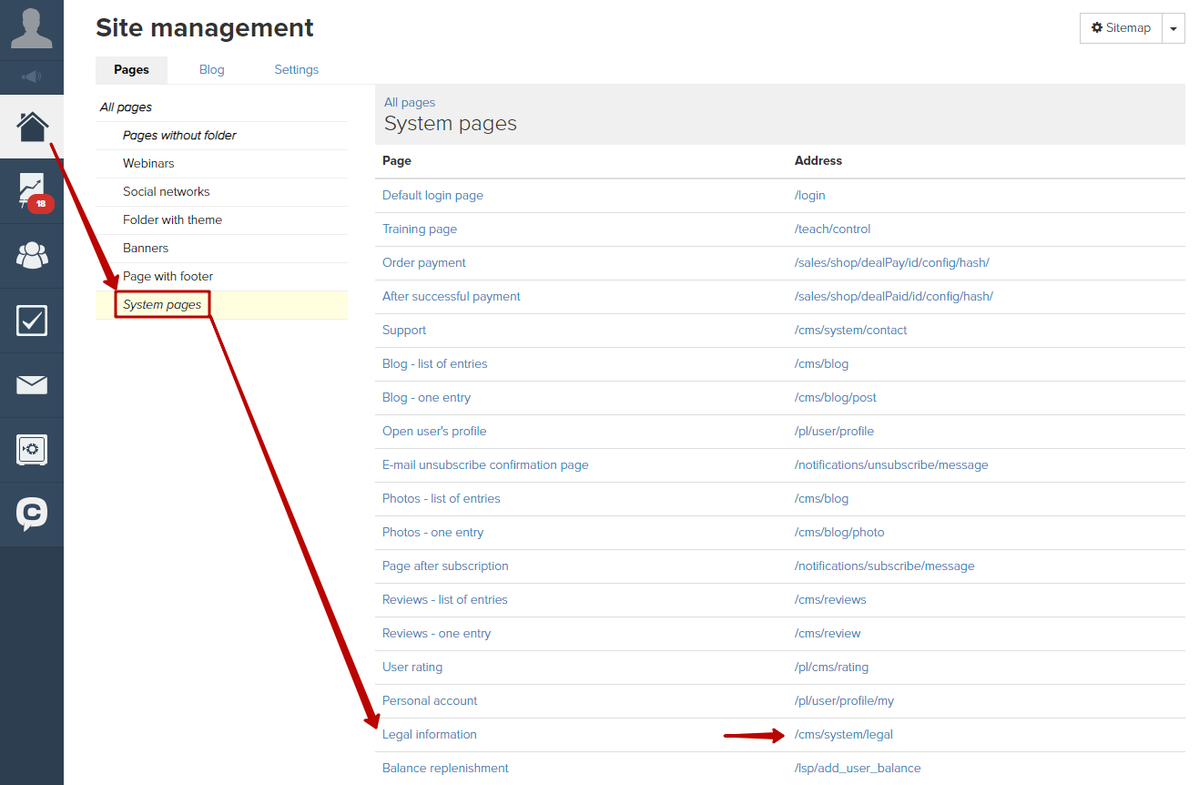Click the /cms/system/contact address
Screen dimensions: 1199x785
click(850, 330)
